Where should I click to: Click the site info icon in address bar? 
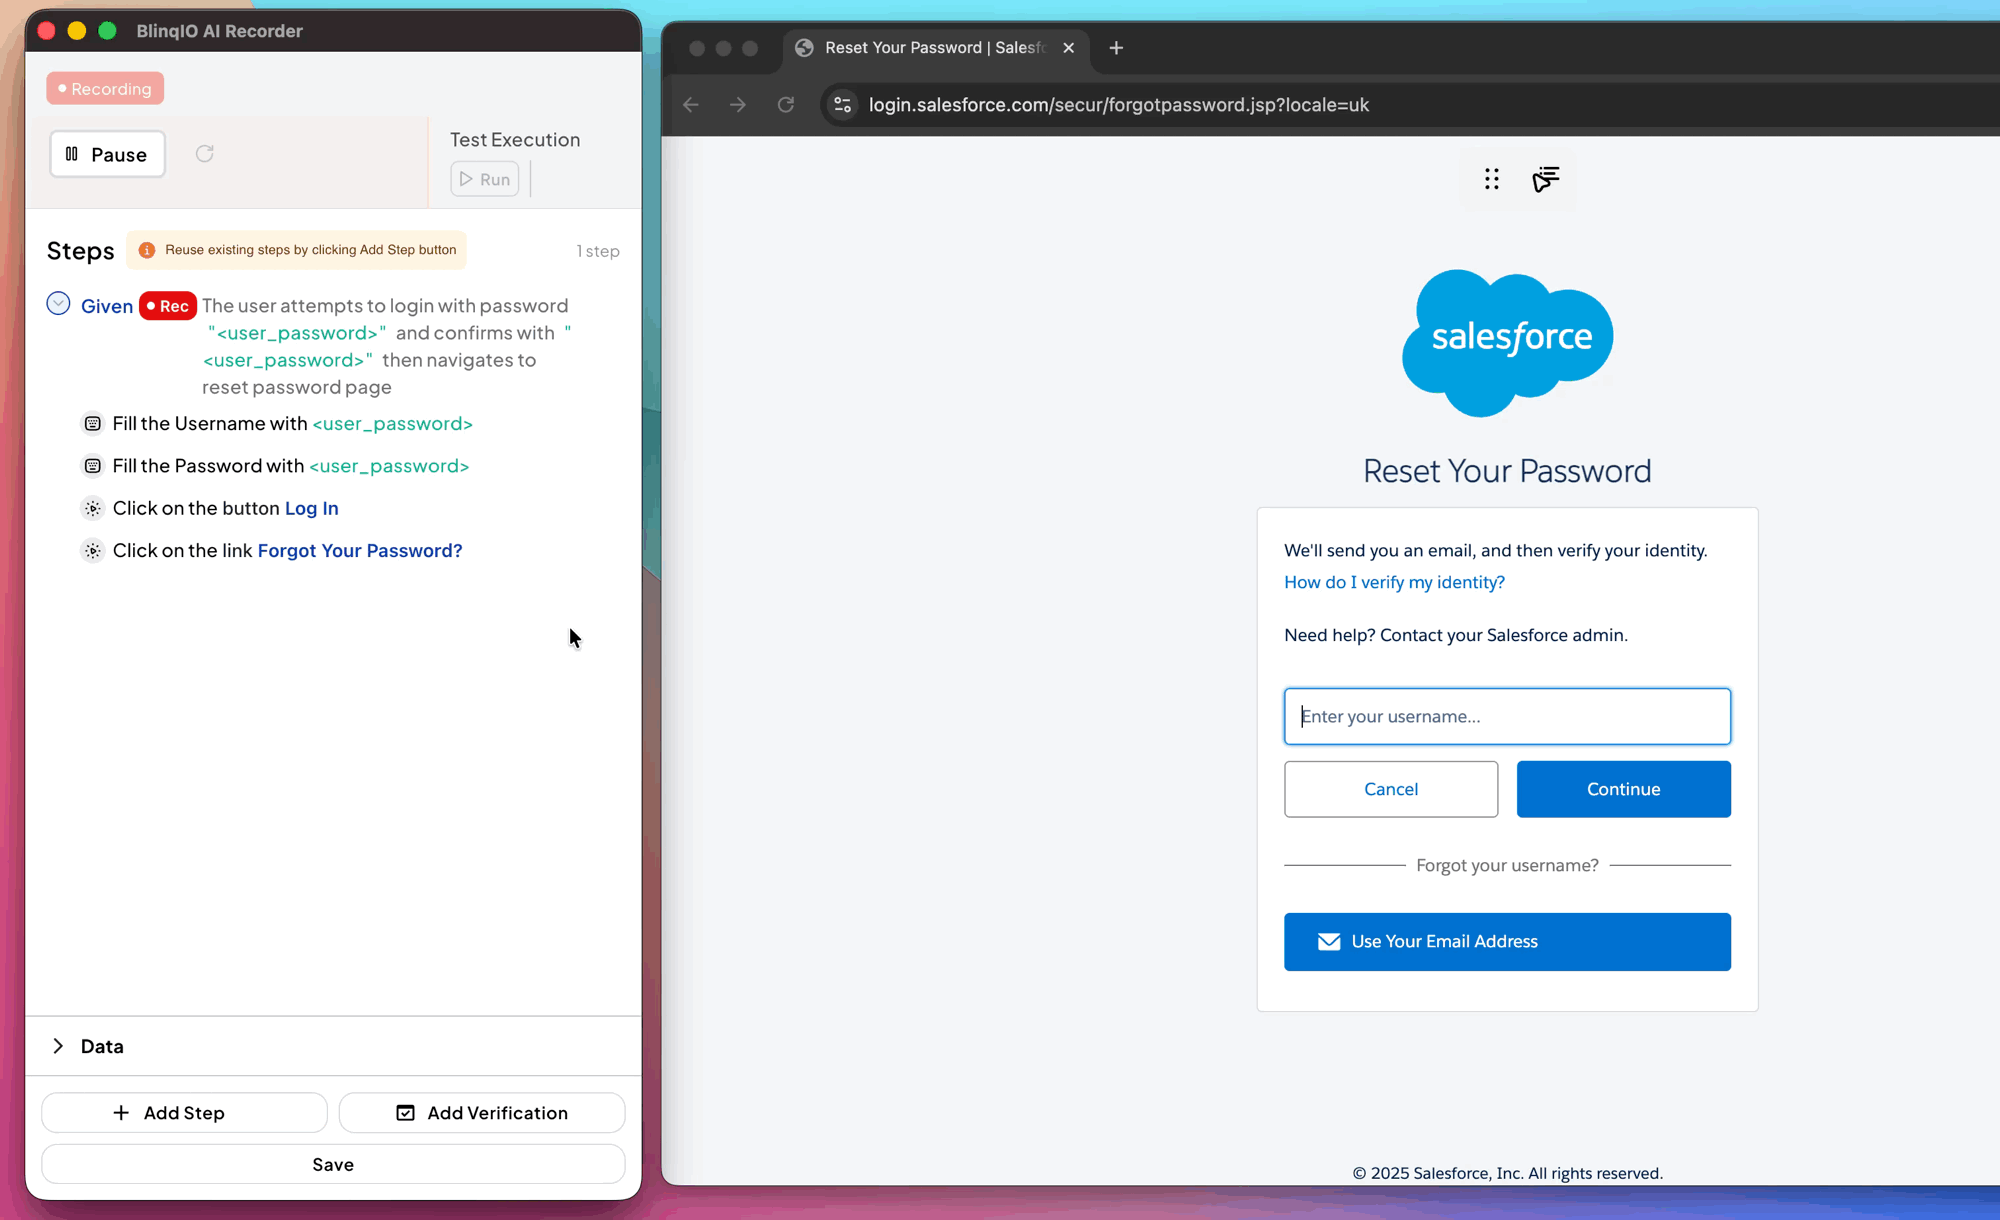click(x=843, y=105)
